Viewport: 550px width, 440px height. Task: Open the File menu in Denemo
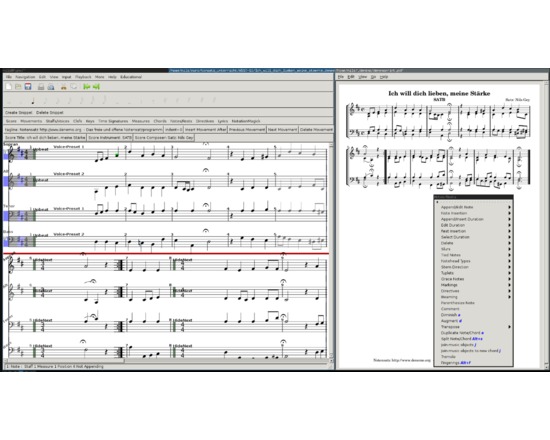coord(9,77)
